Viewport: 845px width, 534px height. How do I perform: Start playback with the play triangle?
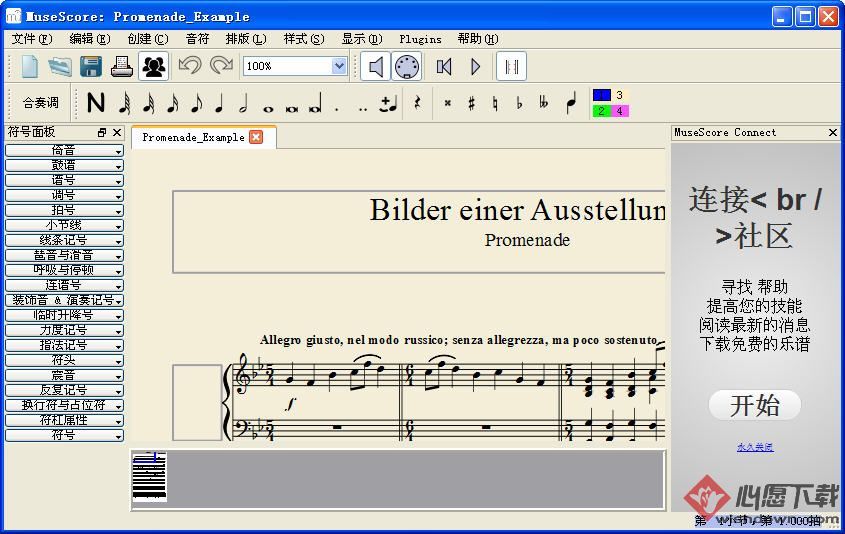tap(475, 67)
